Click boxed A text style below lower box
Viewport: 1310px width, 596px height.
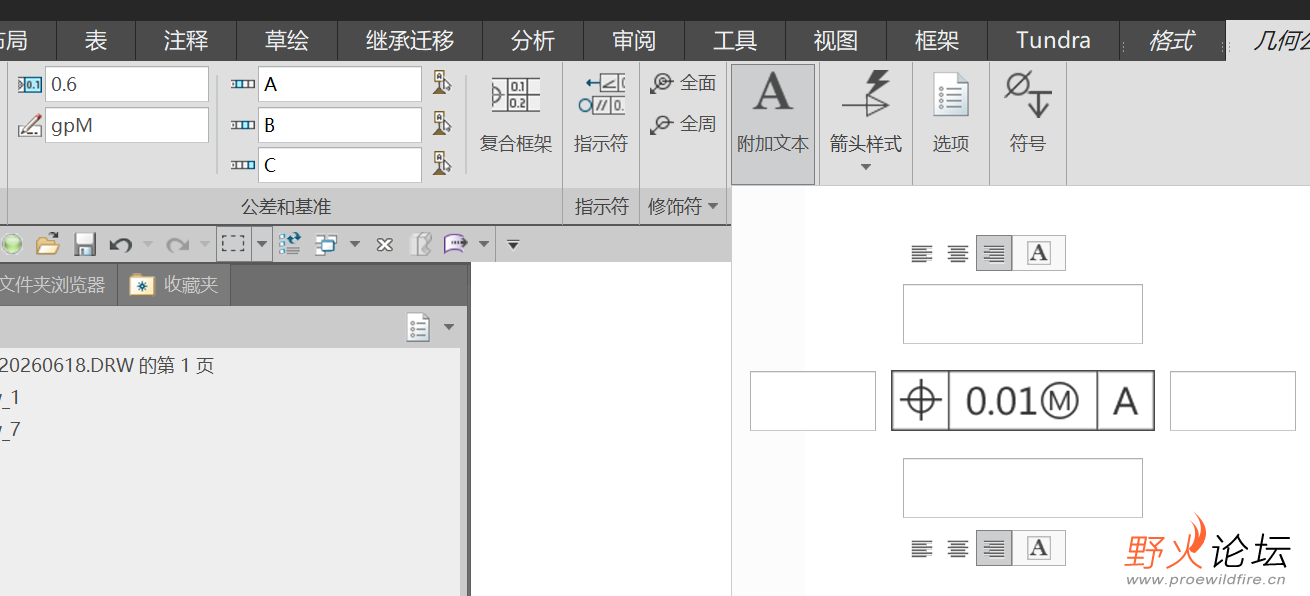point(1039,548)
